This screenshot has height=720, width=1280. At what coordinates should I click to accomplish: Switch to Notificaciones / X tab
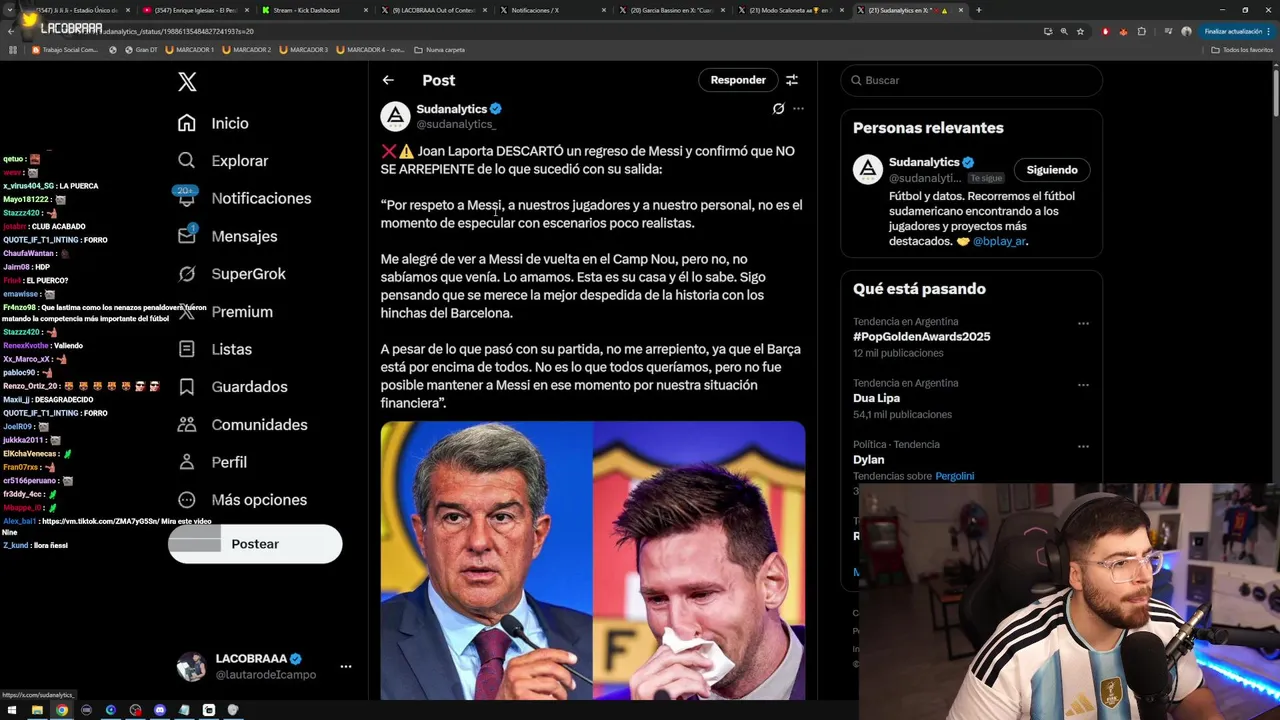point(551,10)
